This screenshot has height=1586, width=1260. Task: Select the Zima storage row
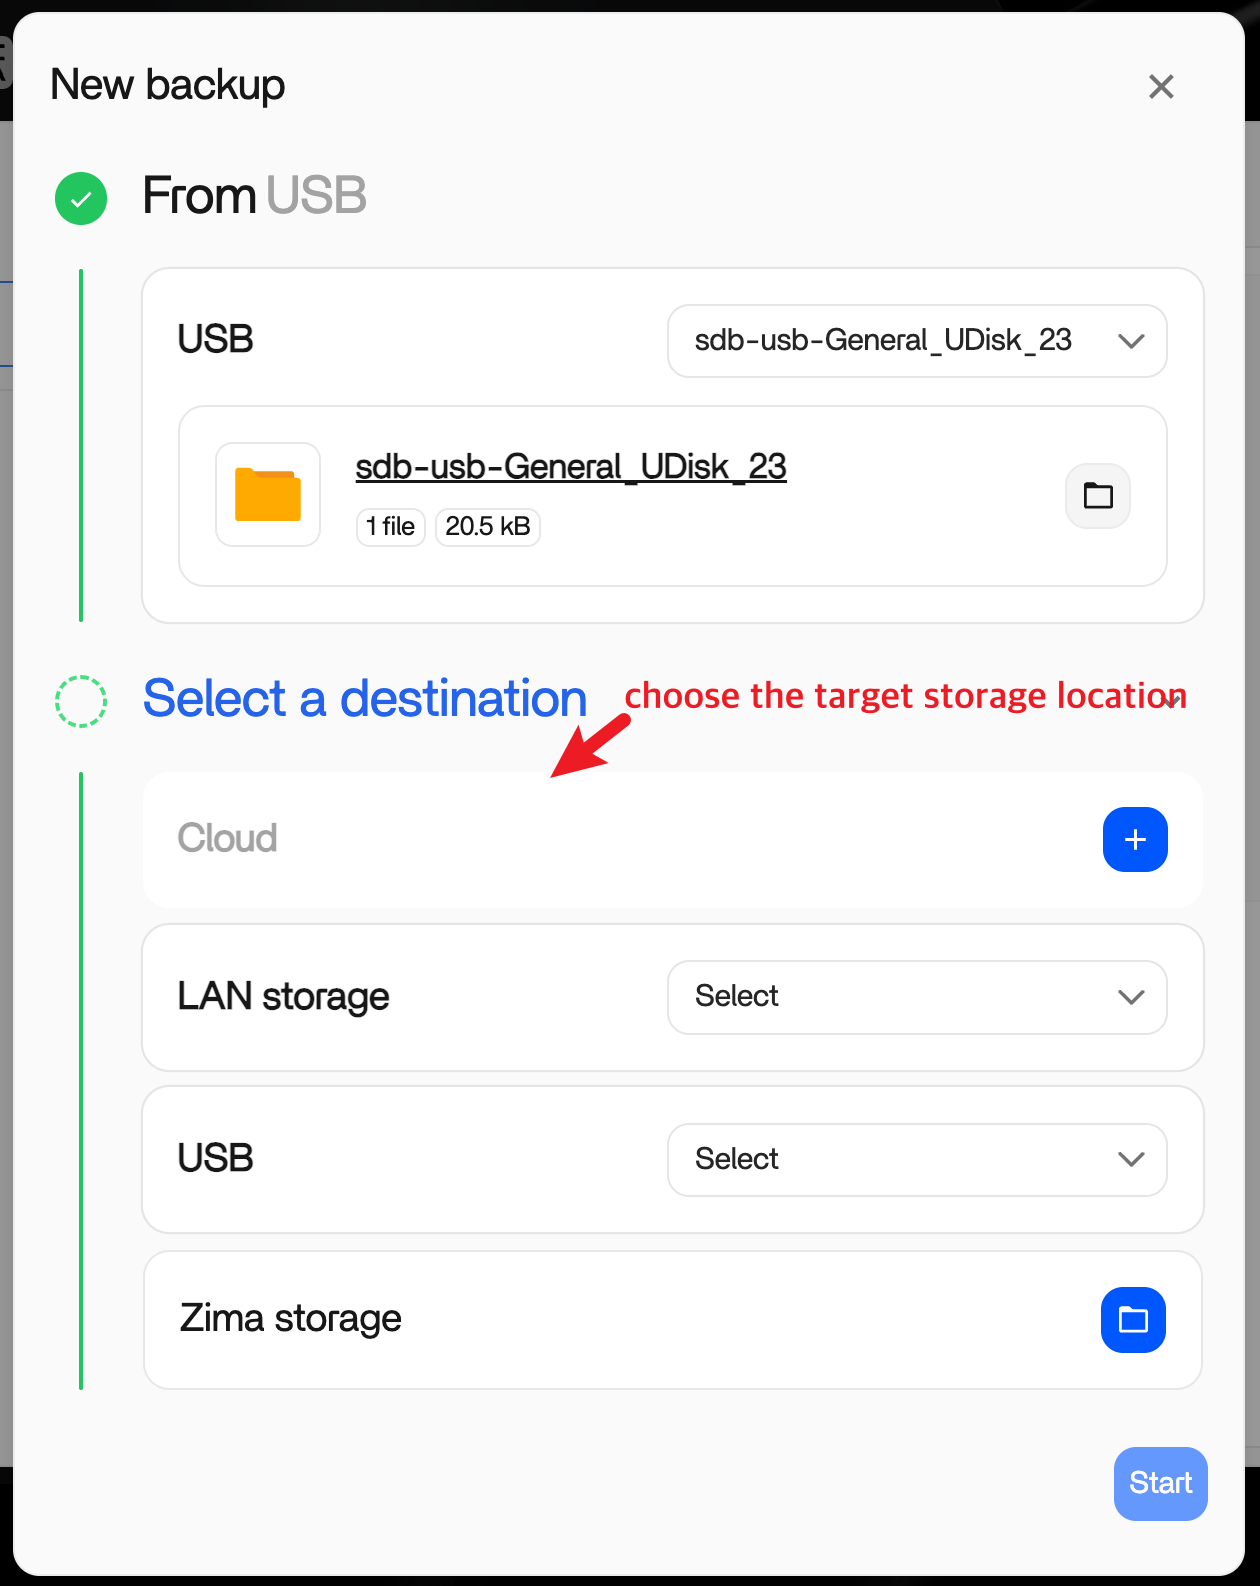pyautogui.click(x=600, y=1320)
